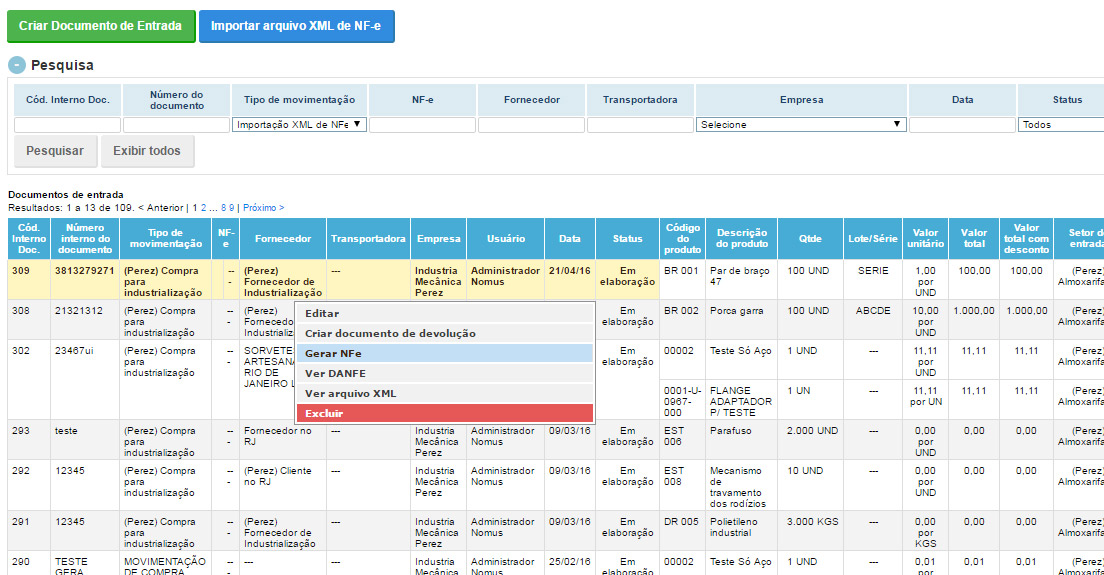The width and height of the screenshot is (1104, 575).
Task: Click the Data filter input field
Action: 962,125
